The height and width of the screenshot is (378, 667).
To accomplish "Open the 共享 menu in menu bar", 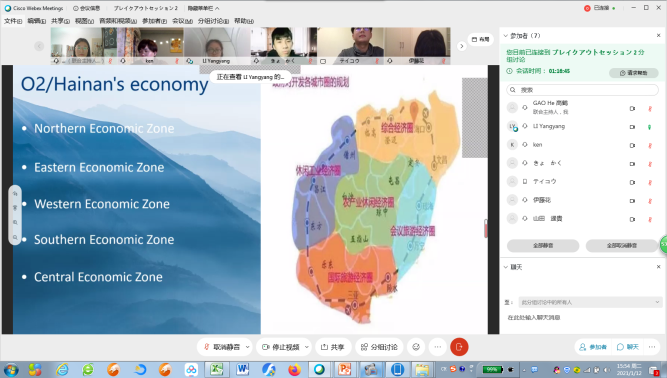I will [60, 21].
